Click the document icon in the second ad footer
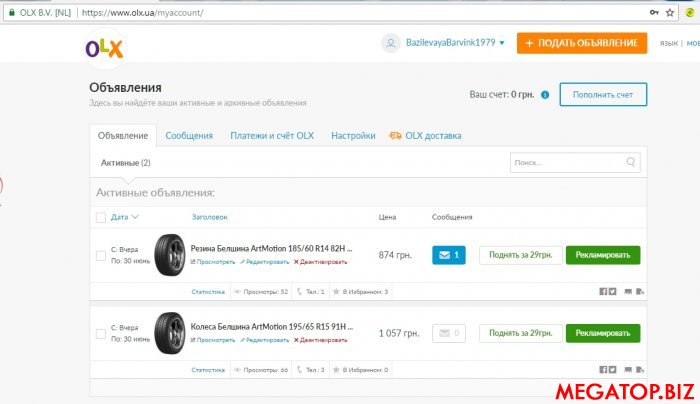The height and width of the screenshot is (404, 700). [x=640, y=370]
